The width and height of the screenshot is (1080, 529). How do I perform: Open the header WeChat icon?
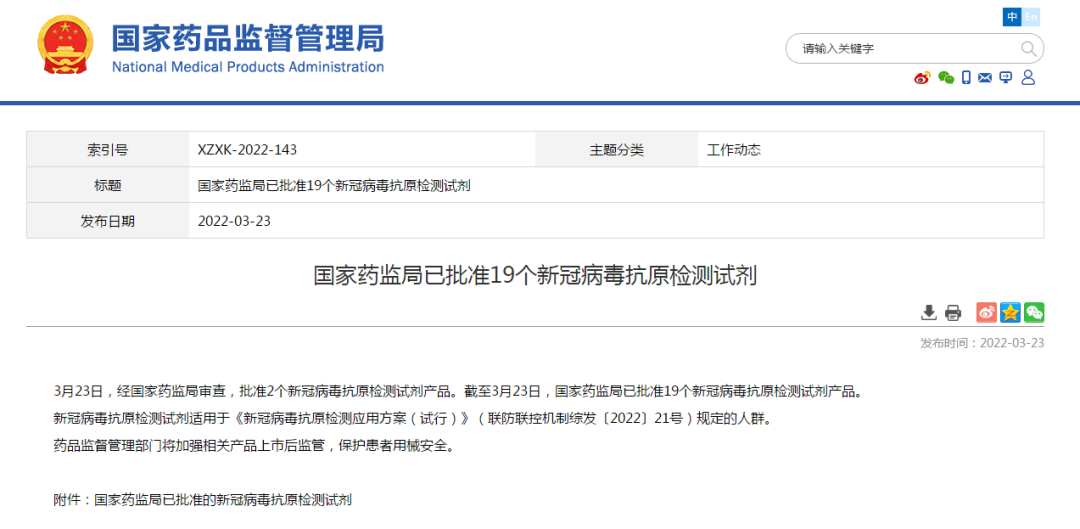(x=945, y=78)
